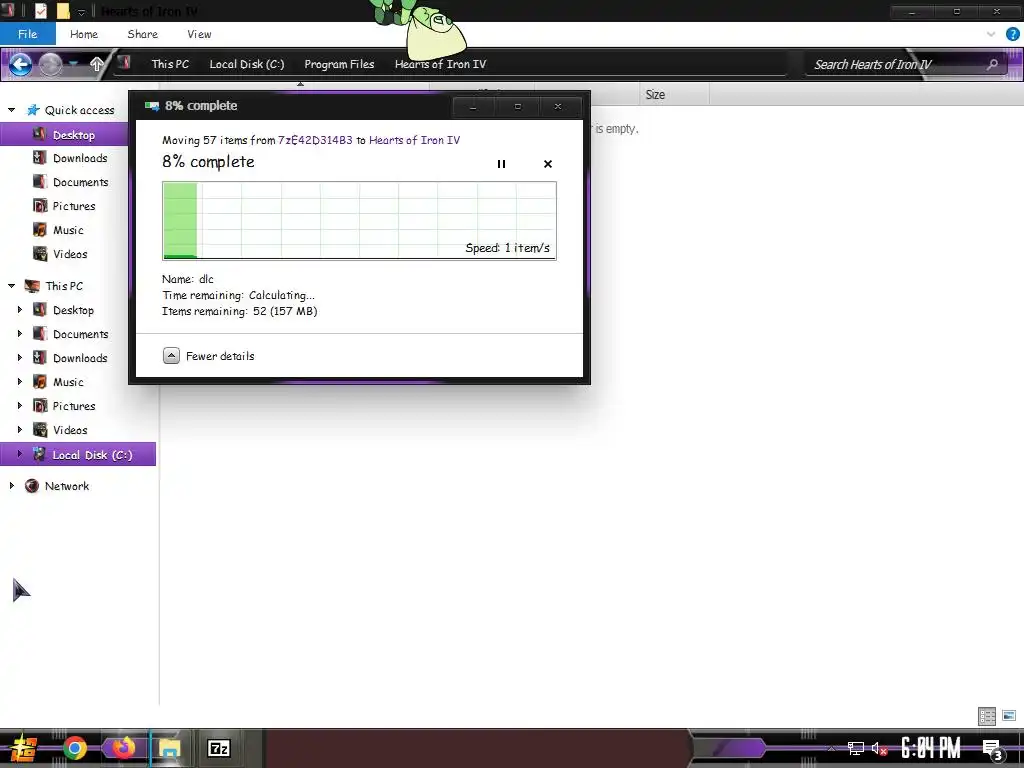Switch to large icons view layout
This screenshot has height=768, width=1024.
pos(1009,716)
